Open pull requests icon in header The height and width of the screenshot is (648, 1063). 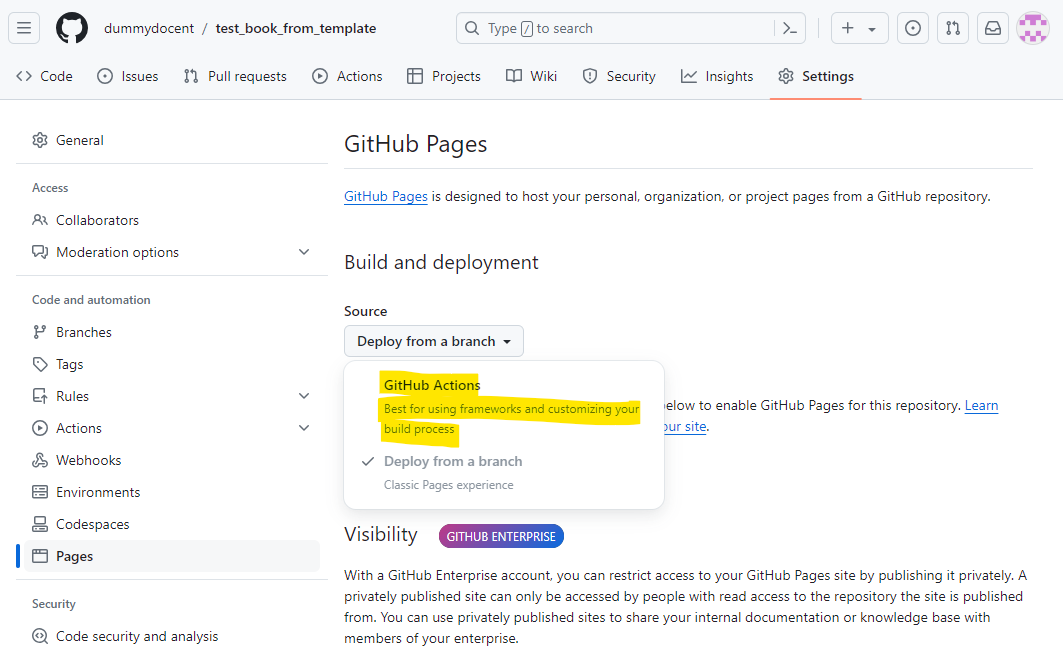pos(953,28)
